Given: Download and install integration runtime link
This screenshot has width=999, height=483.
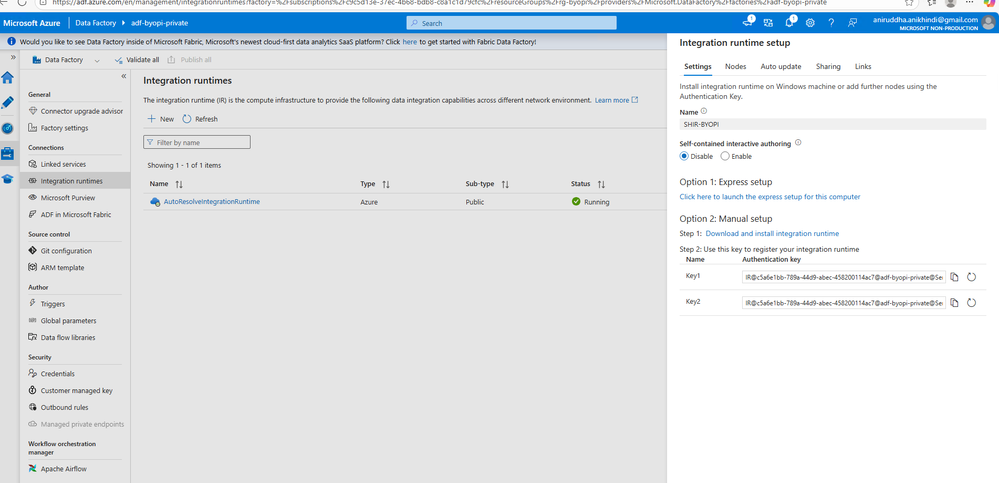Looking at the screenshot, I should pyautogui.click(x=772, y=234).
